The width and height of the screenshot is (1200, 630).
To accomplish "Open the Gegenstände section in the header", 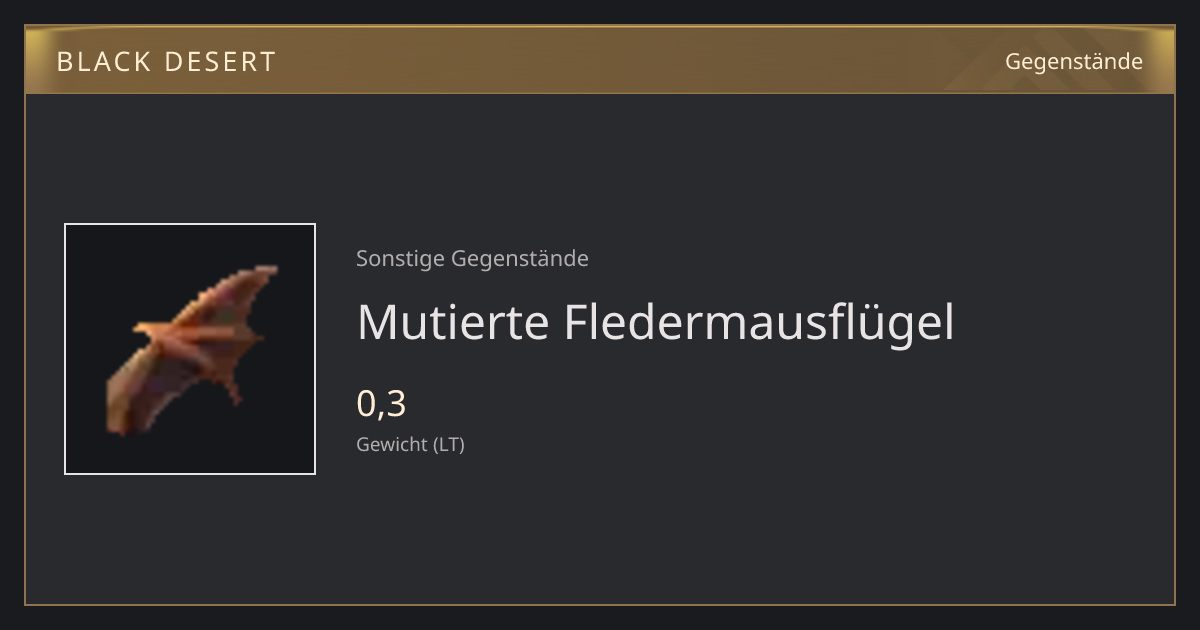I will (1073, 62).
